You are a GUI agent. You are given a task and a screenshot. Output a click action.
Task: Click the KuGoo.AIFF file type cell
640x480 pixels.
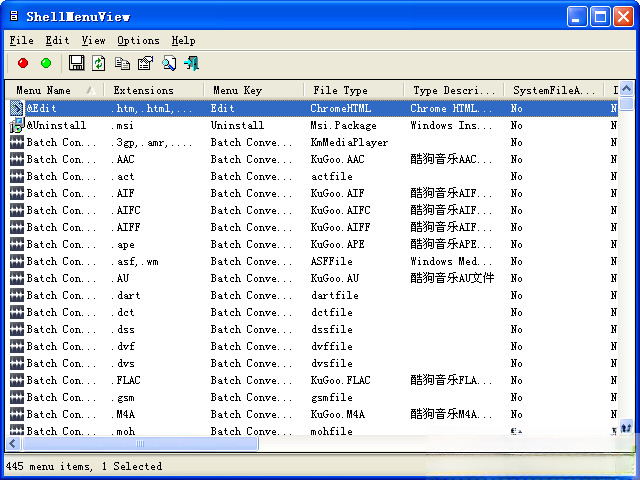(x=340, y=227)
